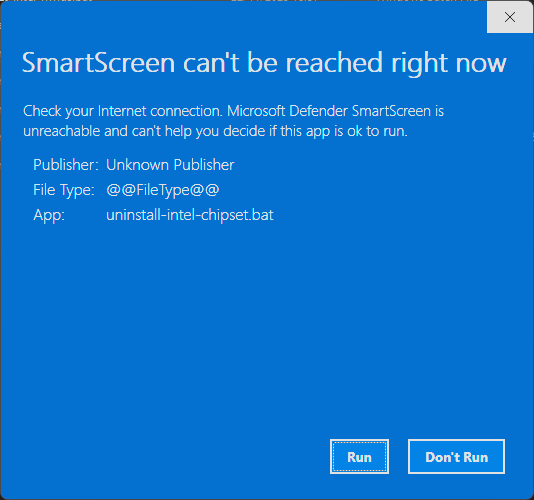Image resolution: width=534 pixels, height=500 pixels.
Task: Click "can't be reached" in the heading
Action: click(283, 63)
